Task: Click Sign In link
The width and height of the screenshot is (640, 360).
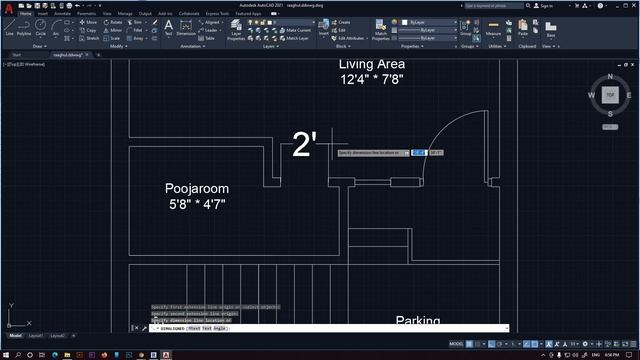Action: click(x=543, y=6)
